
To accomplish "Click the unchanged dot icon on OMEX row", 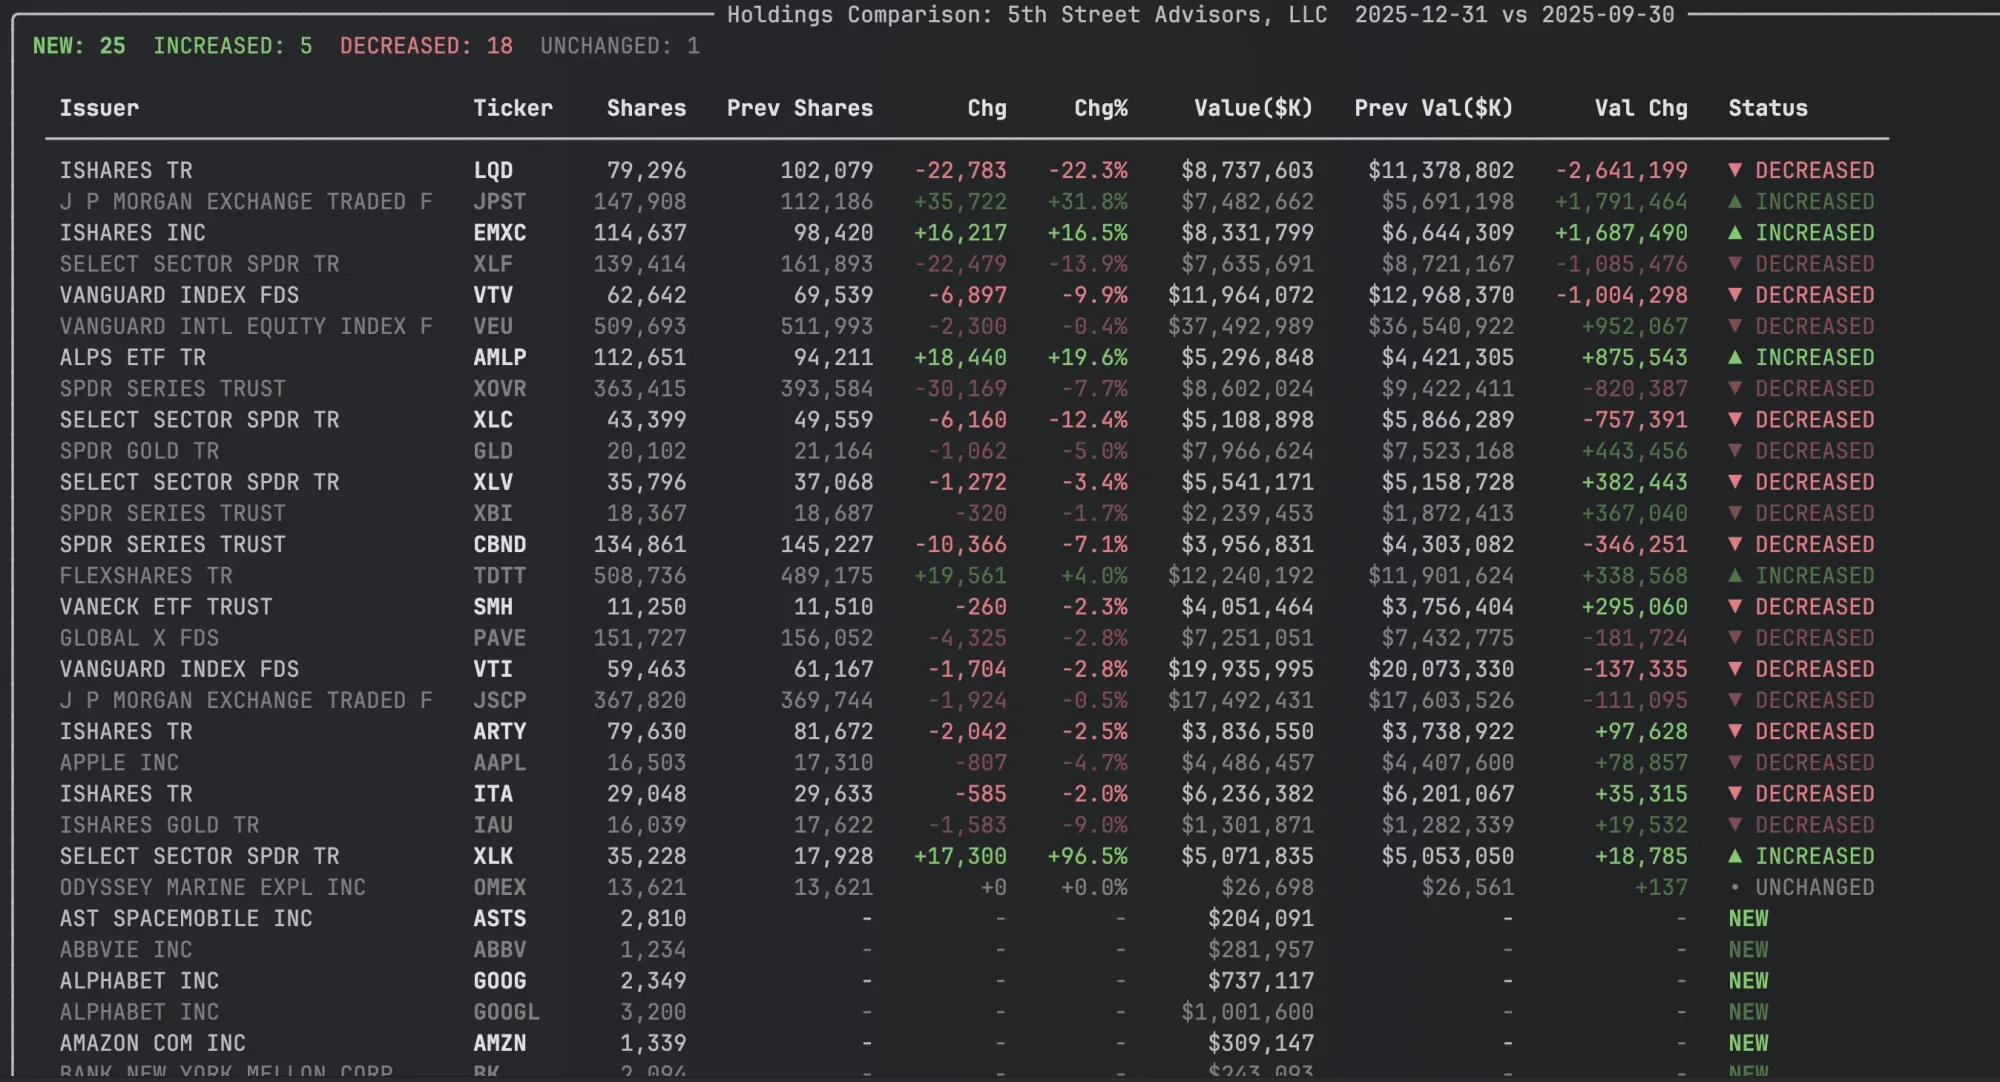I will click(1735, 887).
